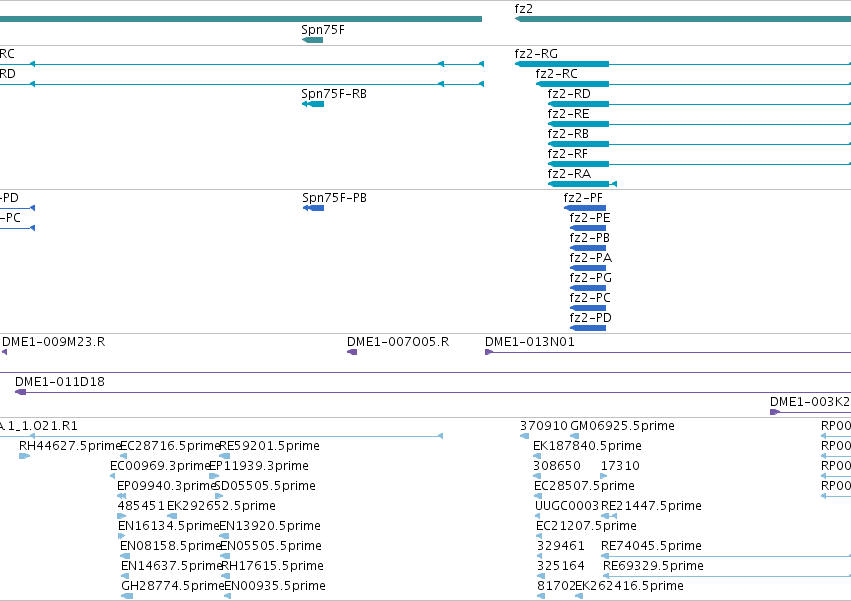This screenshot has height=601, width=851.
Task: Select EST RE21447.5prime
Action: [x=609, y=516]
